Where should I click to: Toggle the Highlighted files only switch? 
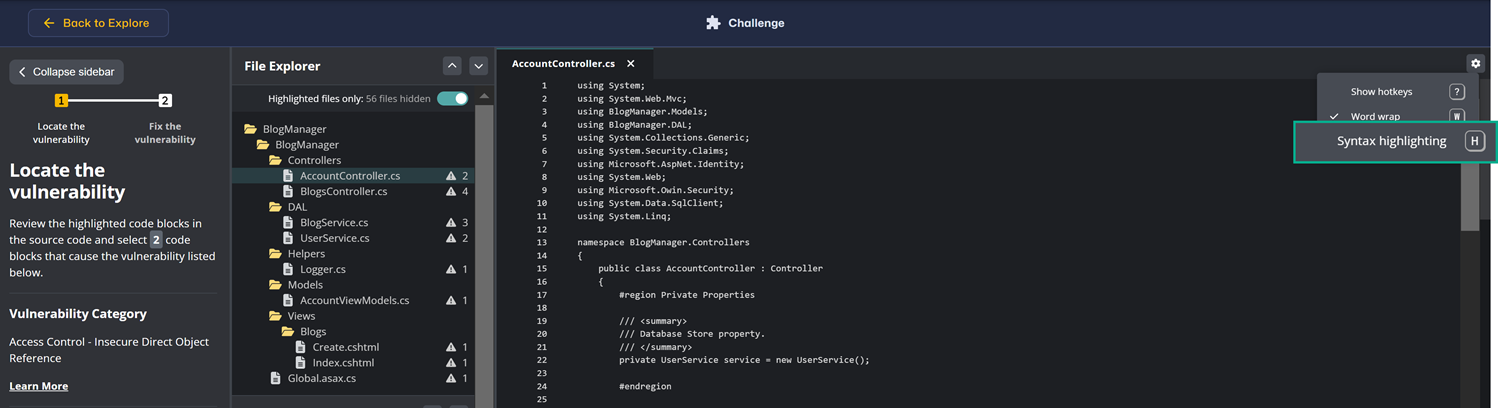[453, 99]
